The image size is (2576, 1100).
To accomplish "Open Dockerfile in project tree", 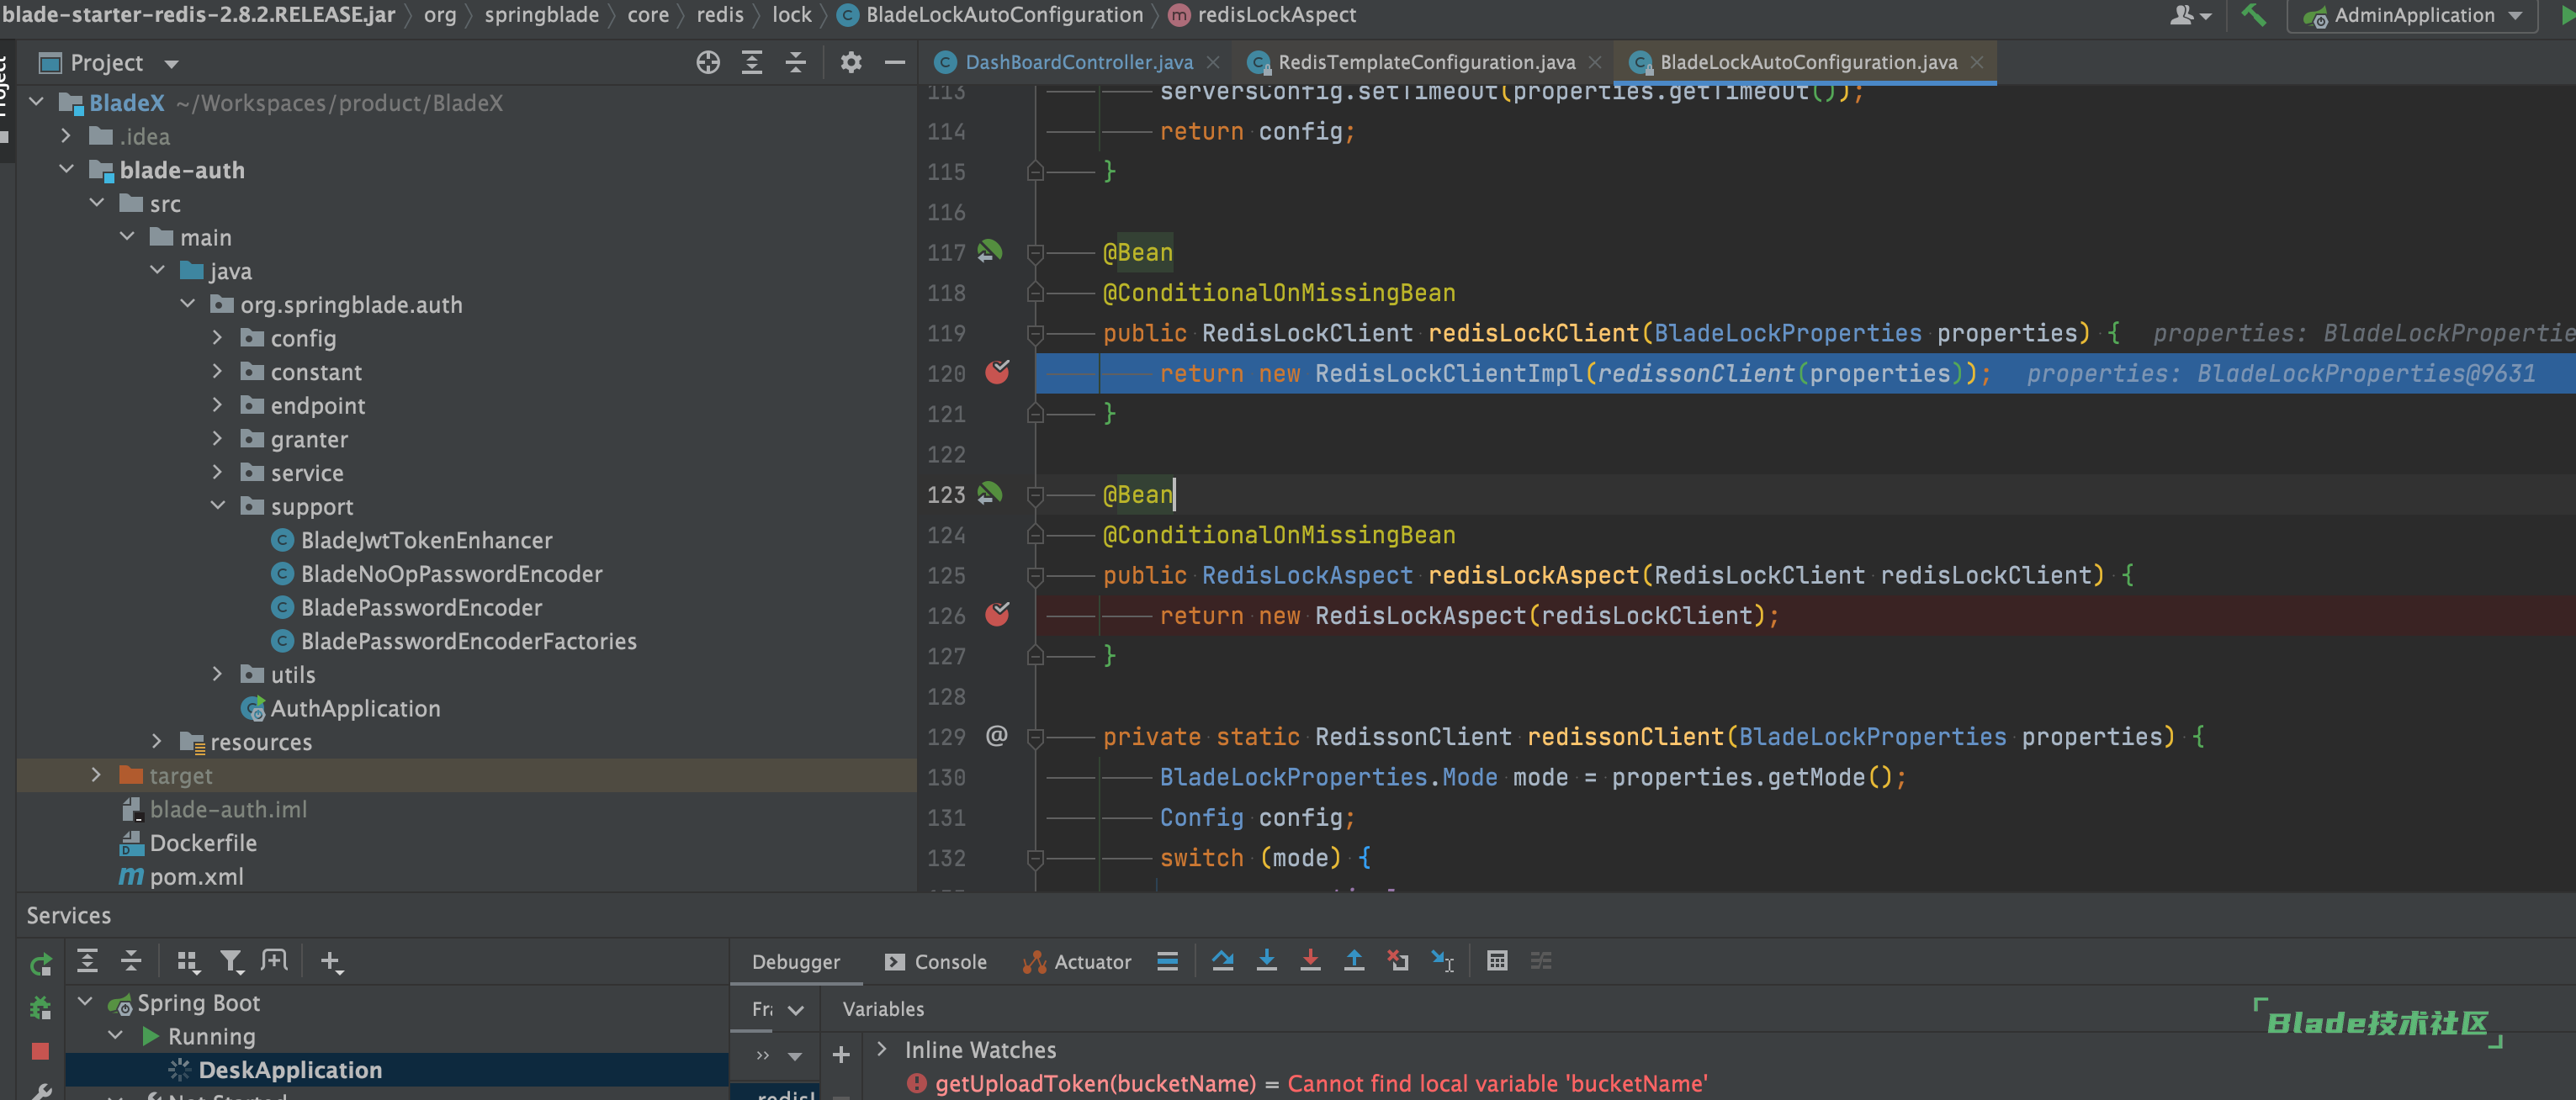I will (x=203, y=843).
